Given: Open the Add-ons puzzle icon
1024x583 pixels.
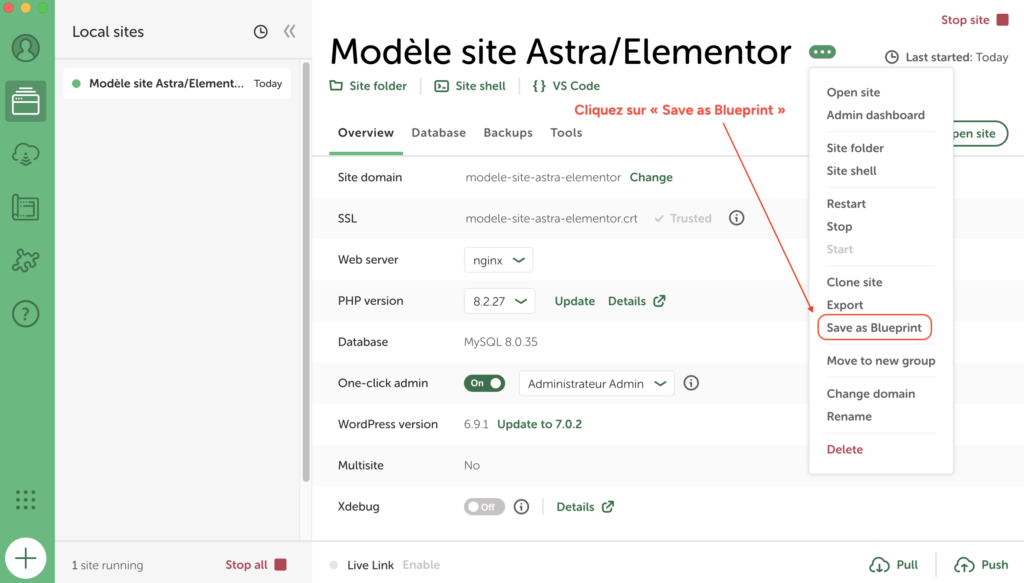Looking at the screenshot, I should pos(25,260).
